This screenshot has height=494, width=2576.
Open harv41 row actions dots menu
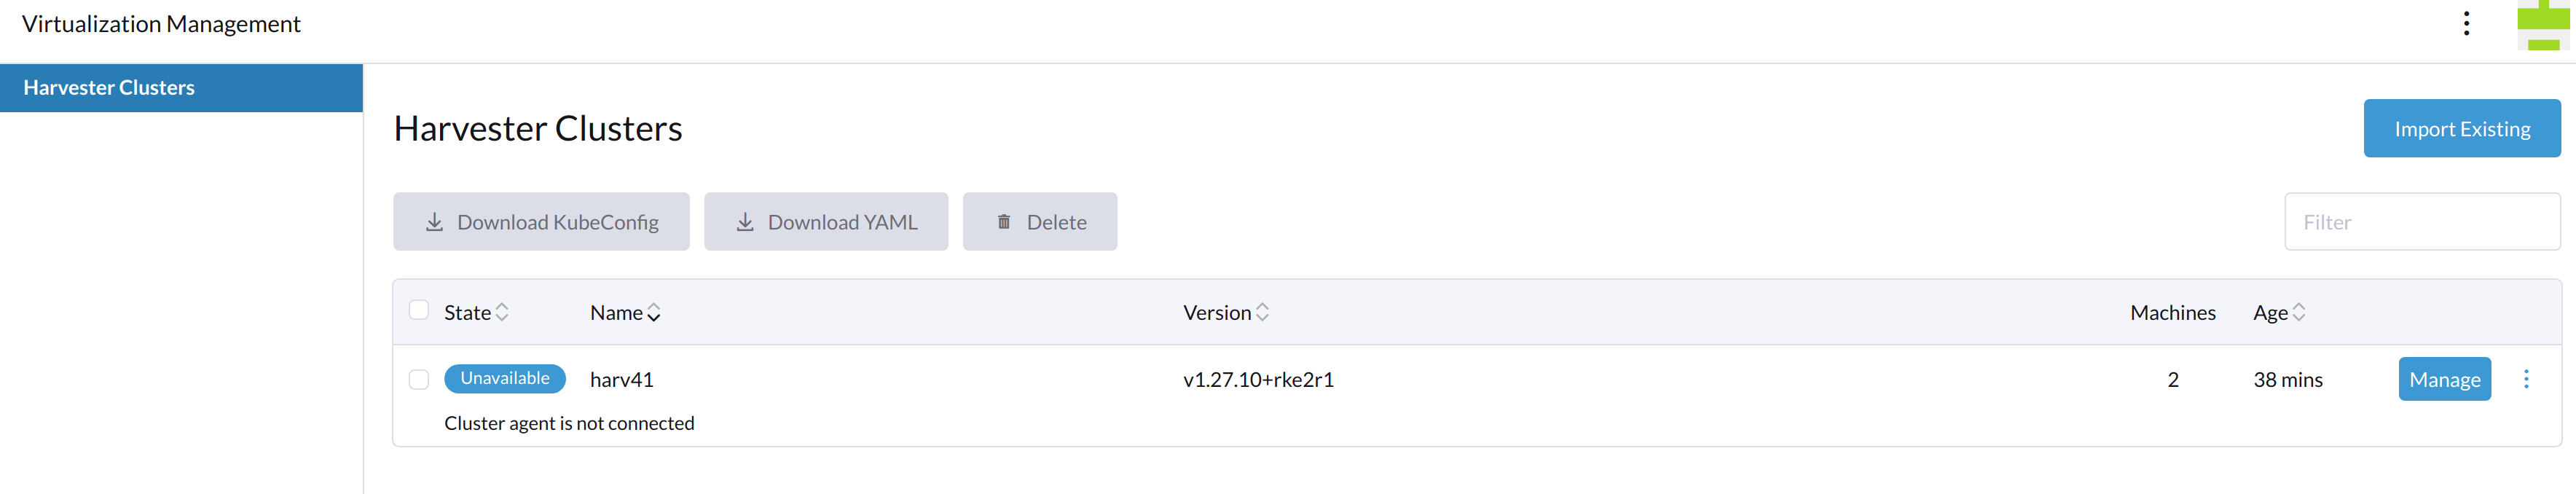pyautogui.click(x=2526, y=379)
